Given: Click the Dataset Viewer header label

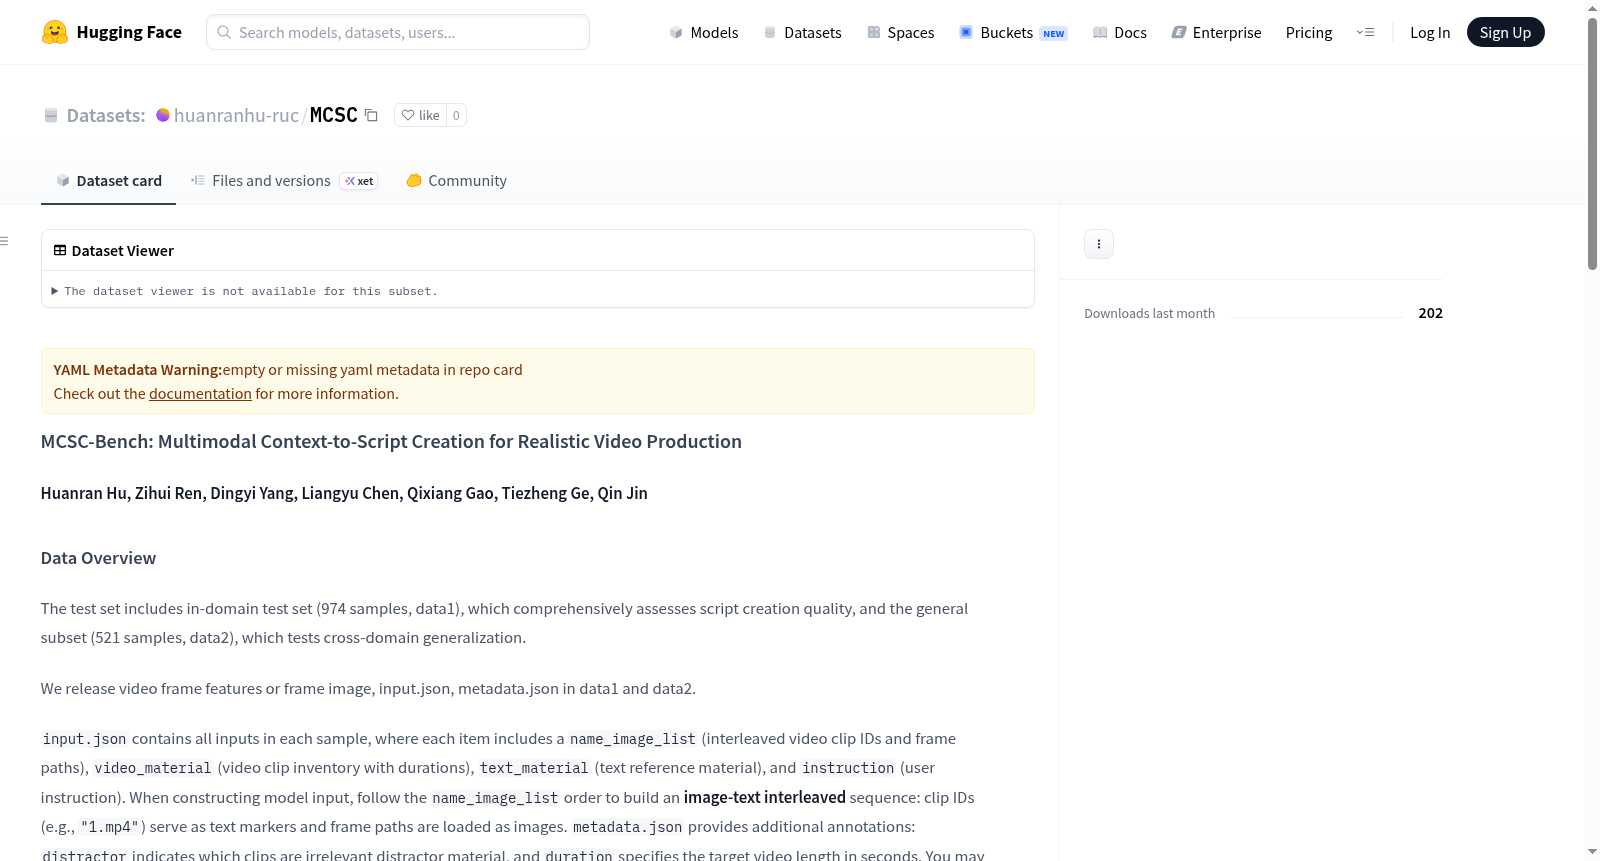Looking at the screenshot, I should click(x=123, y=251).
